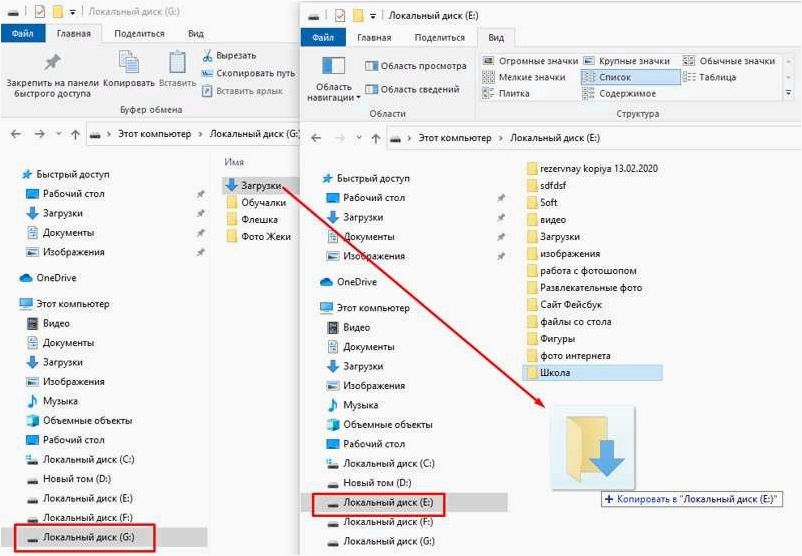This screenshot has height=556, width=802.
Task: Click the Вставить clipboard icon in G: window
Action: pyautogui.click(x=177, y=62)
